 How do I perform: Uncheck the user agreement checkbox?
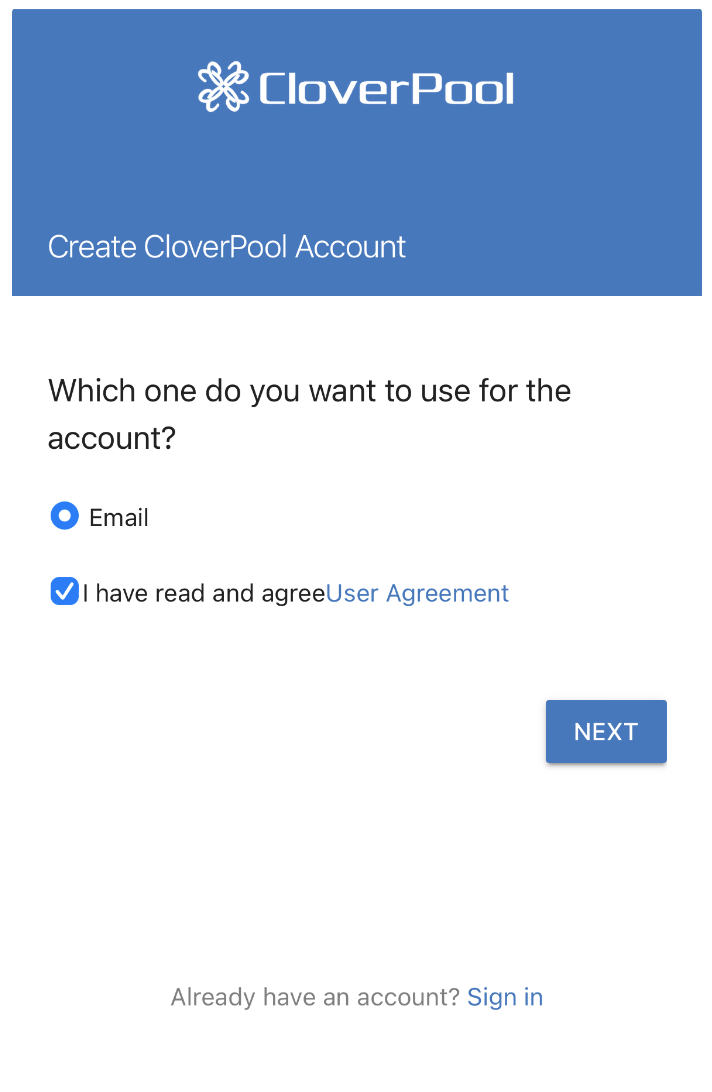click(x=64, y=592)
